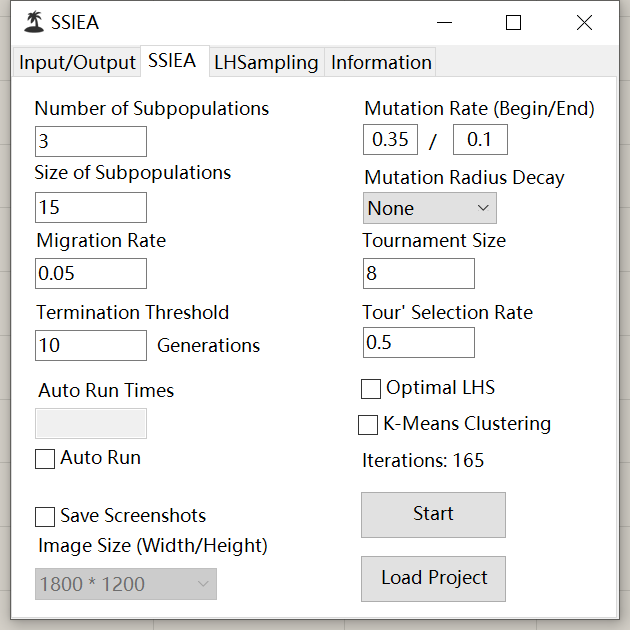Open the Image Size 1800 * 1200 dropdown
The height and width of the screenshot is (630, 630).
click(x=126, y=584)
